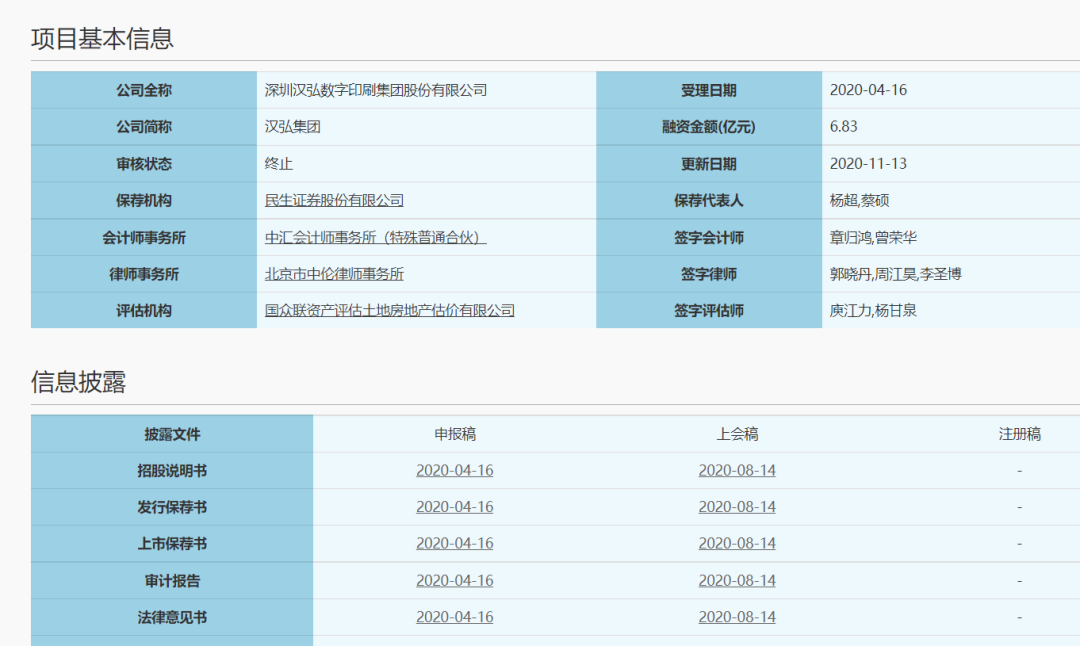
Task: Open 发行保荐书 申报稿 dated 2020-04-16
Action: pyautogui.click(x=455, y=507)
